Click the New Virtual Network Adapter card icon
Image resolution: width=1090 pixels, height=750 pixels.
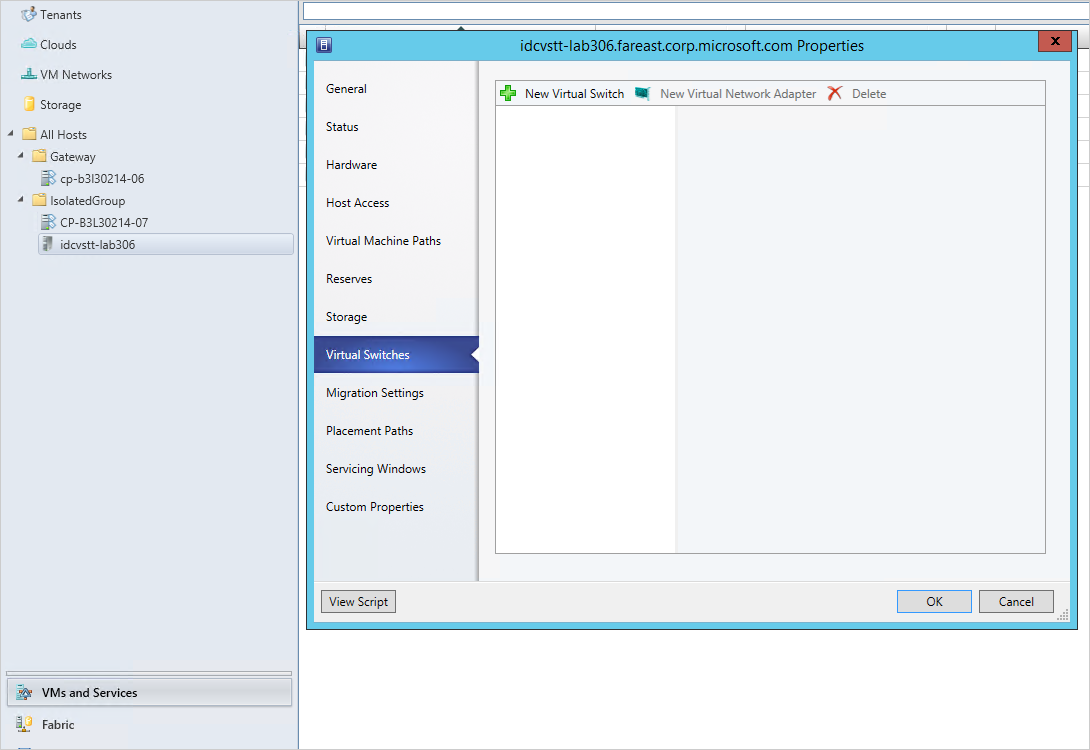point(642,93)
